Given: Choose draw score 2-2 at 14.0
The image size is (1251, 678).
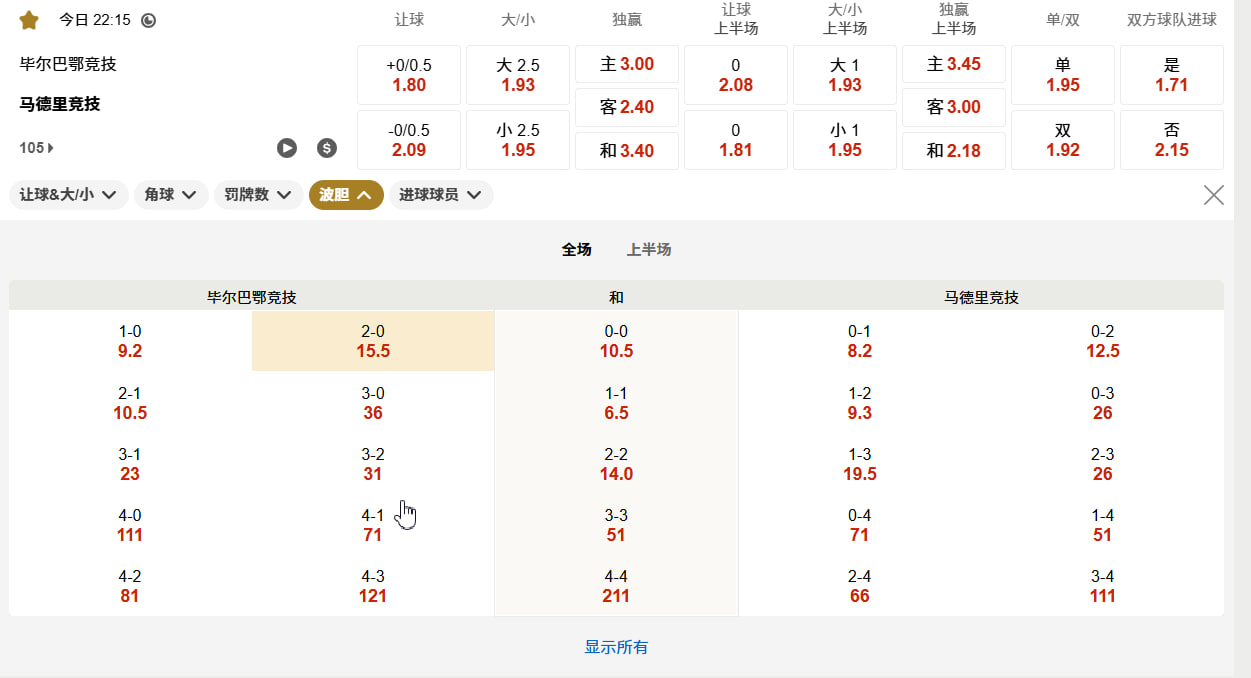Looking at the screenshot, I should tap(616, 464).
